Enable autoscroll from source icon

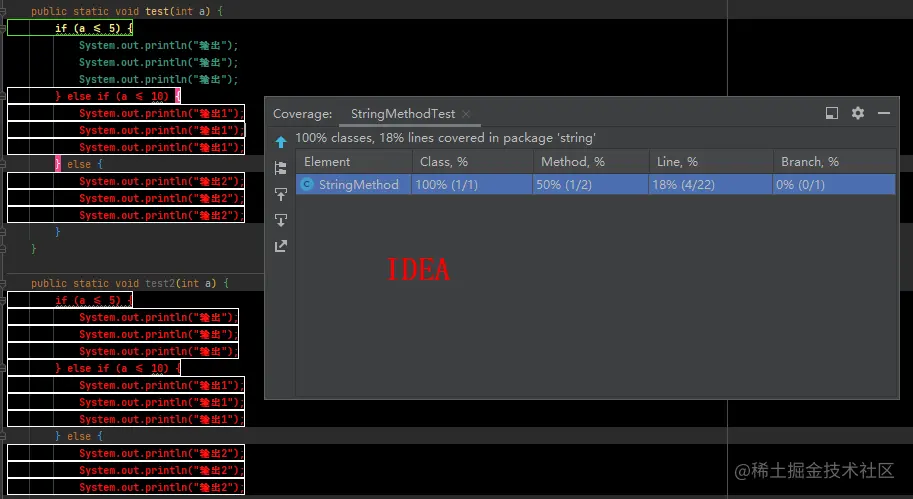coord(281,220)
